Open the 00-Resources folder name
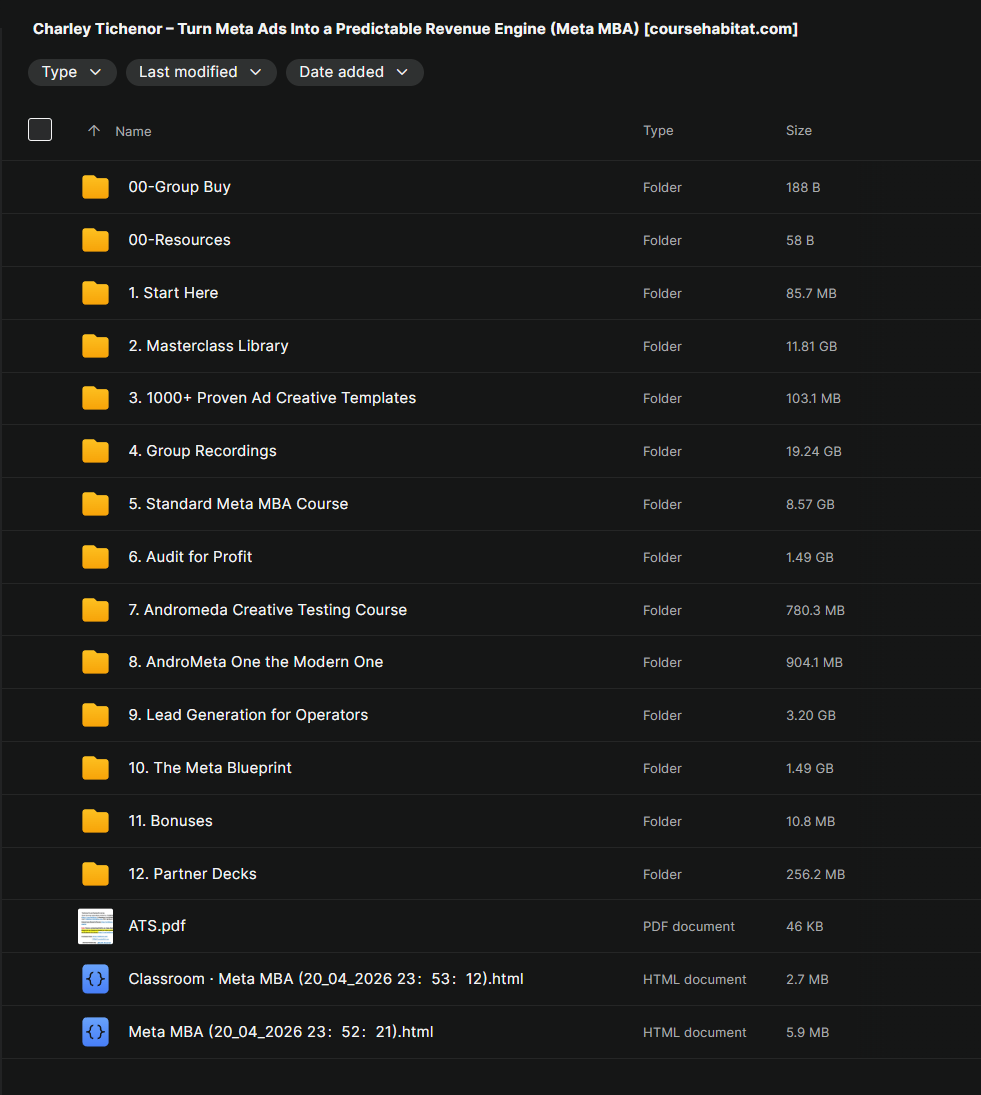Image resolution: width=981 pixels, height=1095 pixels. pos(179,240)
